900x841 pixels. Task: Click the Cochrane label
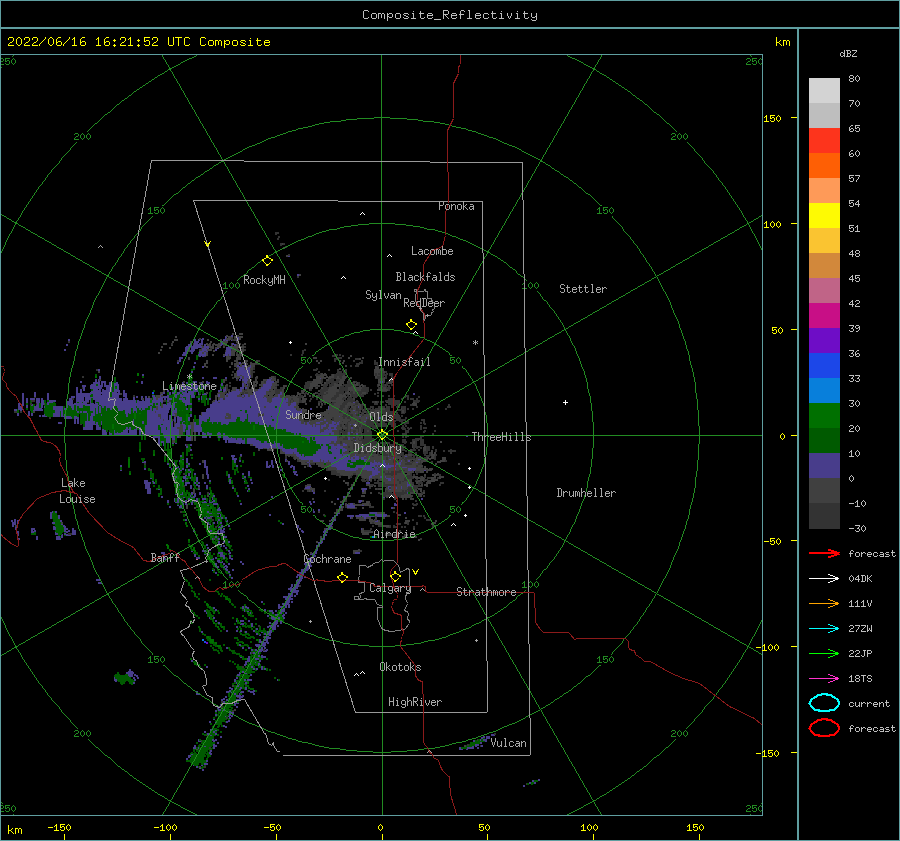[327, 559]
